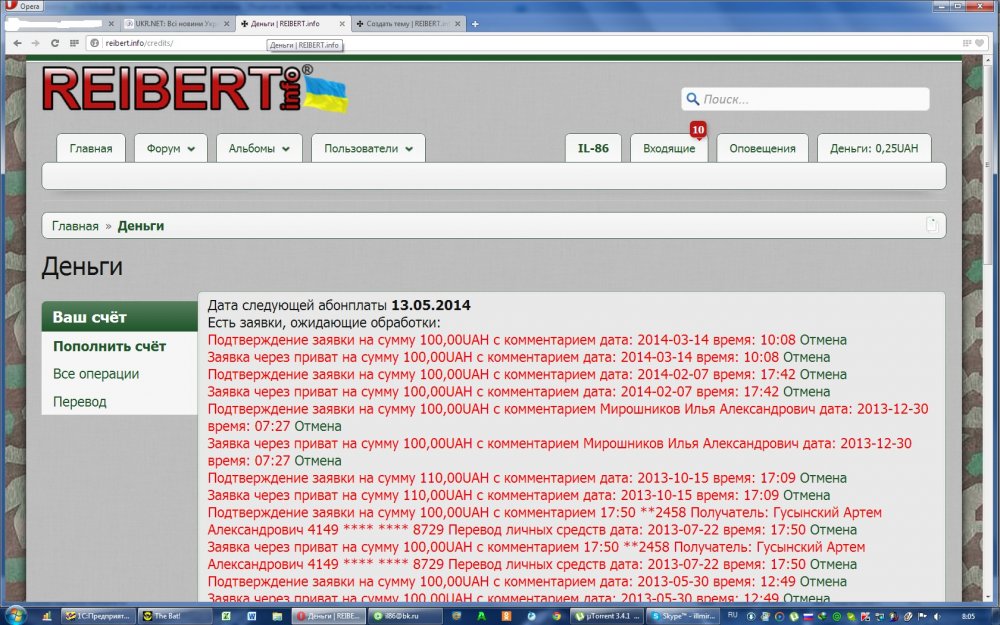Open Opera Speed Dial grid icon
1000x625 pixels.
click(x=74, y=43)
